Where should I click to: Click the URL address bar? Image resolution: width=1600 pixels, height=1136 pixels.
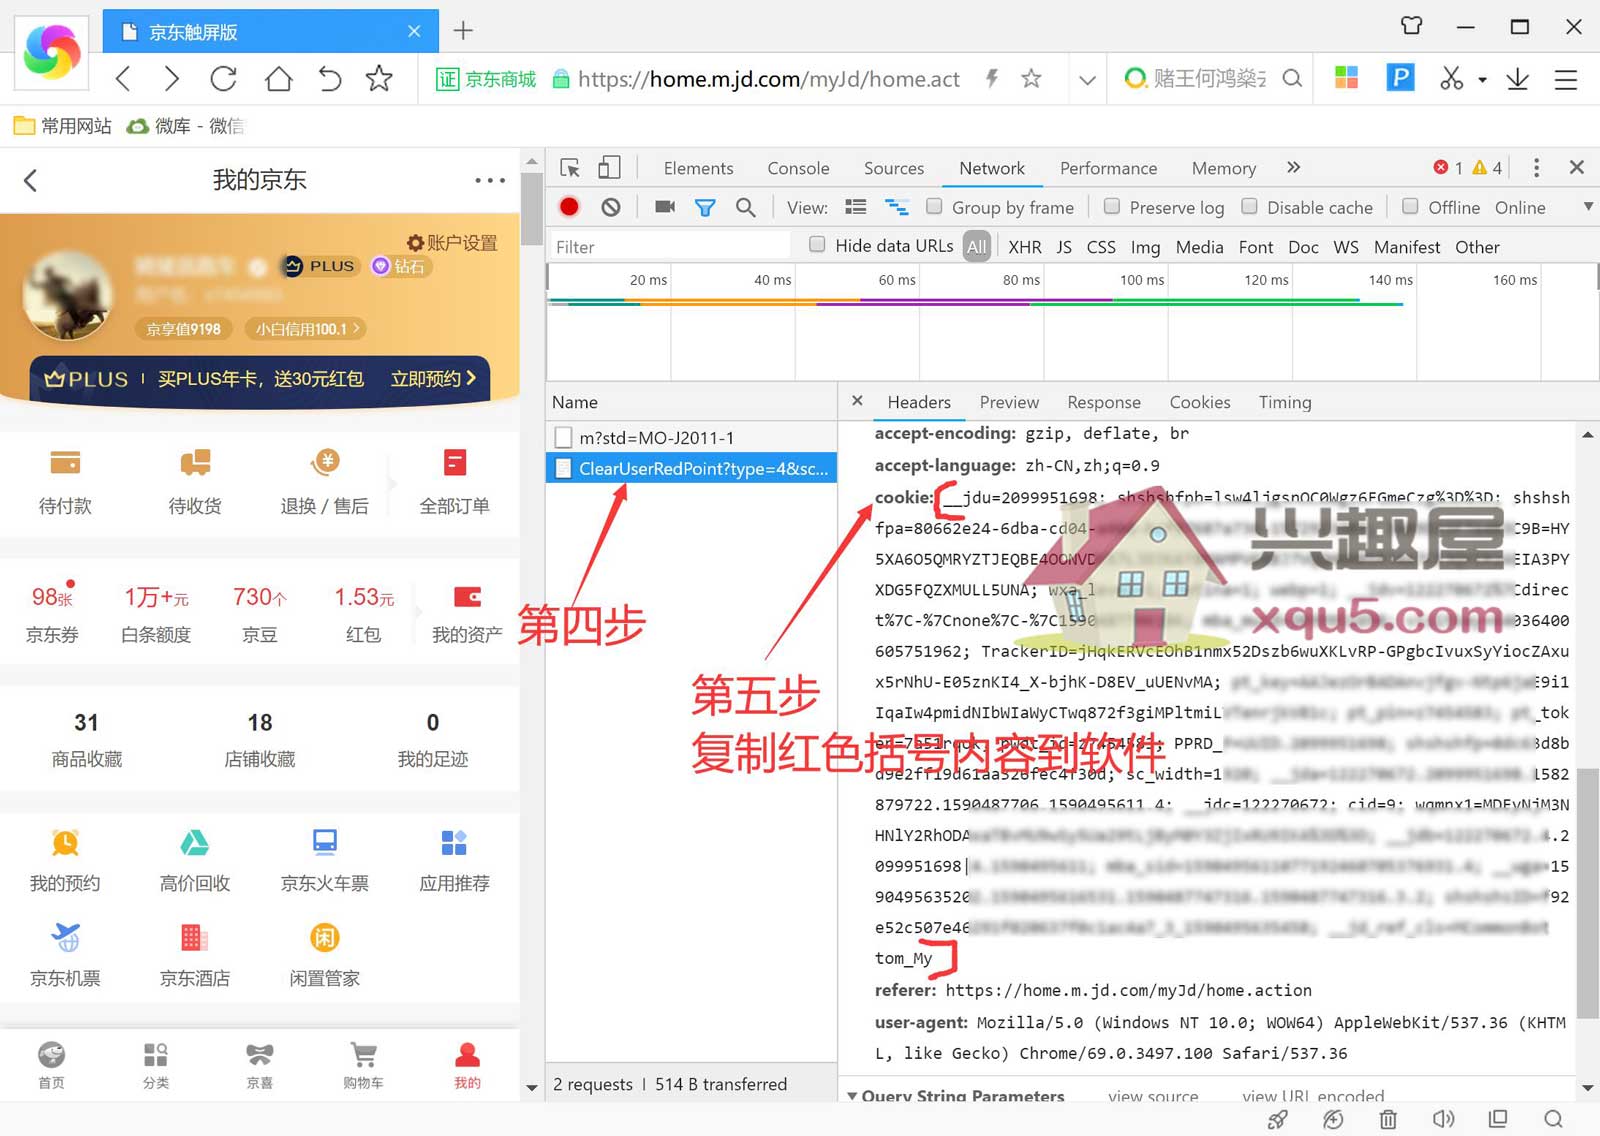pos(768,79)
